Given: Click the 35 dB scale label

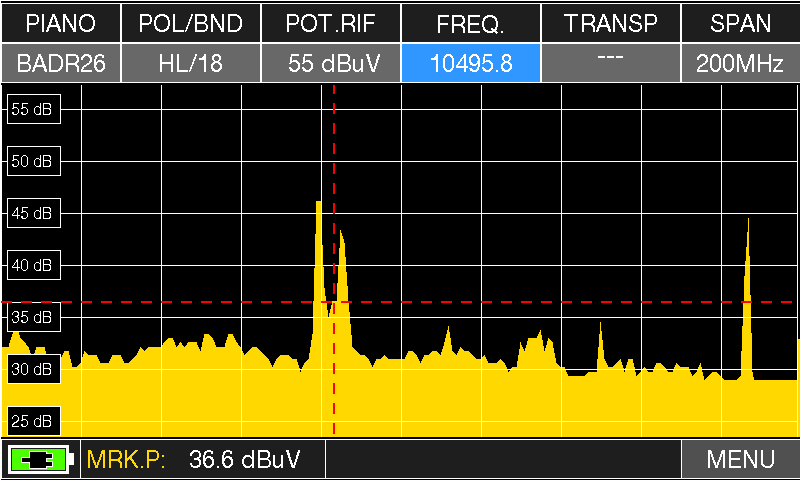Looking at the screenshot, I should point(34,317).
